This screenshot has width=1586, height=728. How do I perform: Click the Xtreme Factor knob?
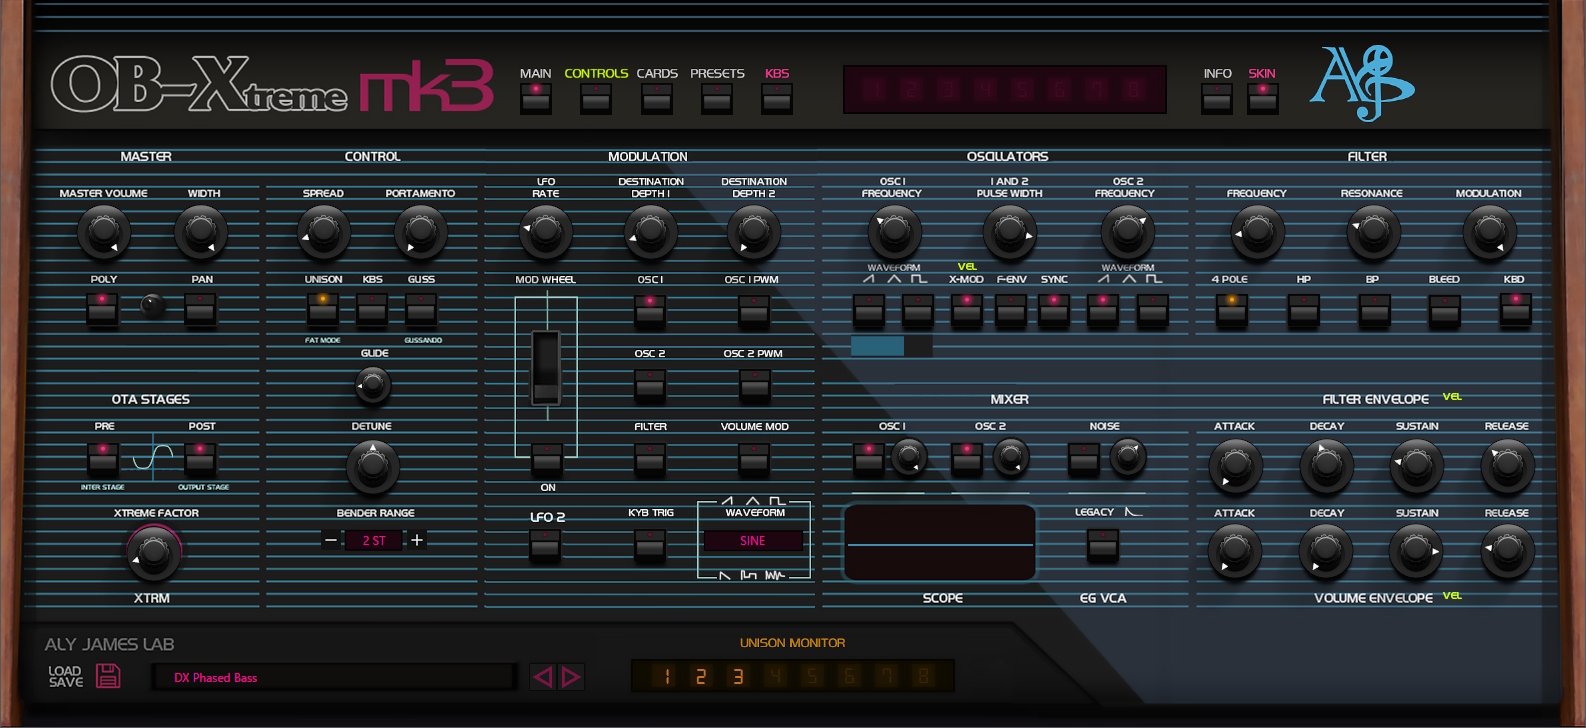tap(153, 552)
